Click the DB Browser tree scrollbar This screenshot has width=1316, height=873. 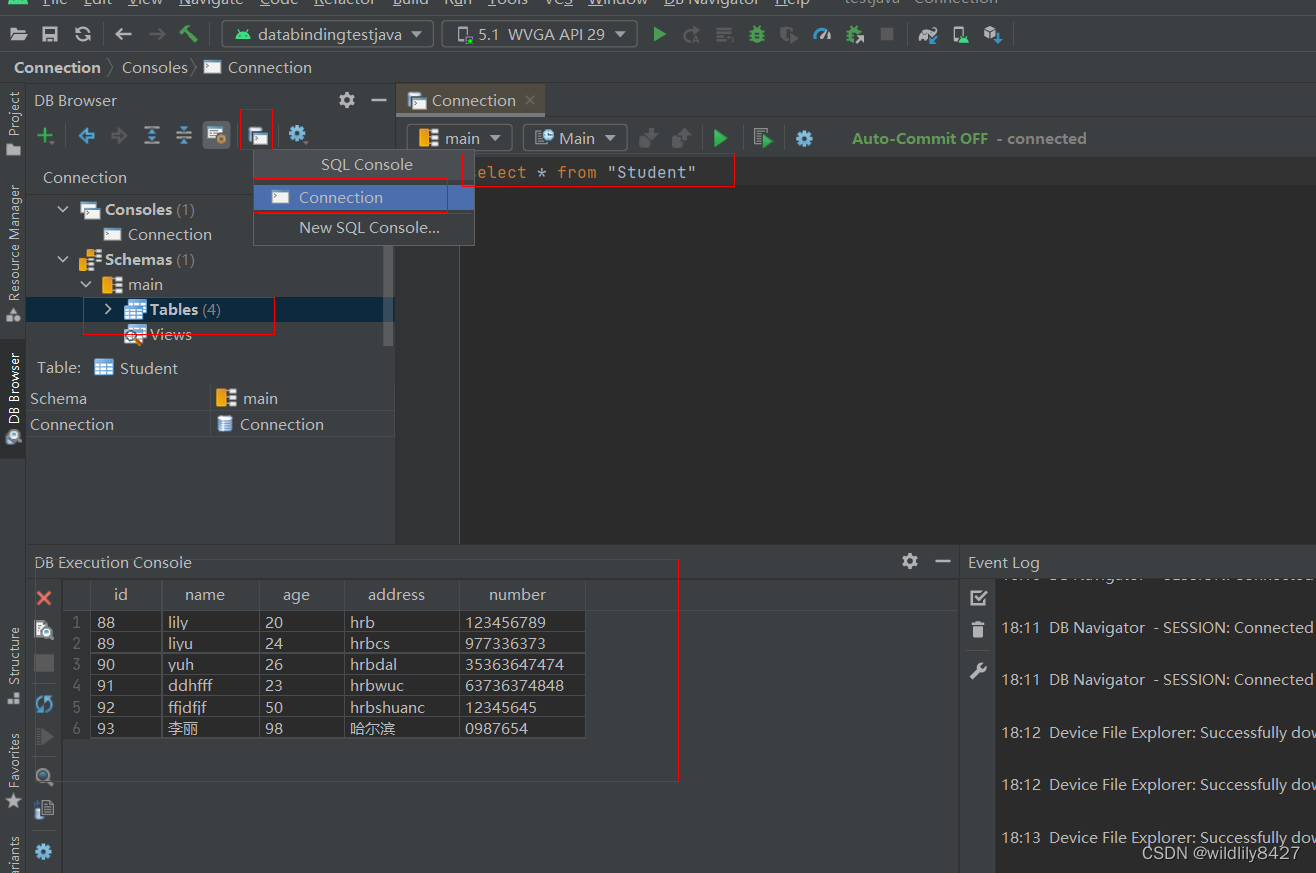pyautogui.click(x=388, y=295)
